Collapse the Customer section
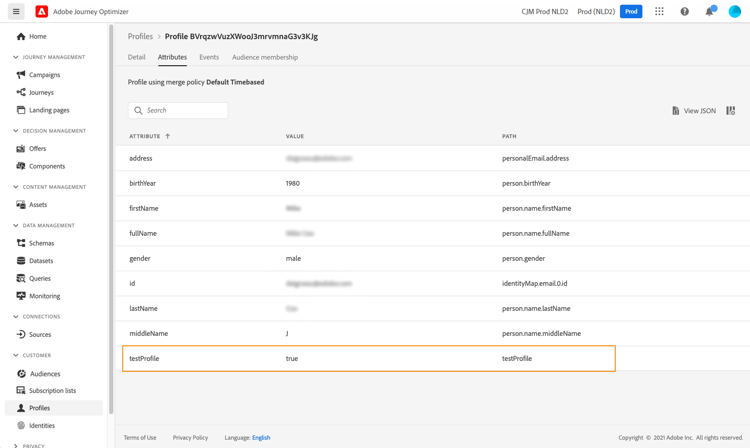The width and height of the screenshot is (750, 448). (x=16, y=355)
